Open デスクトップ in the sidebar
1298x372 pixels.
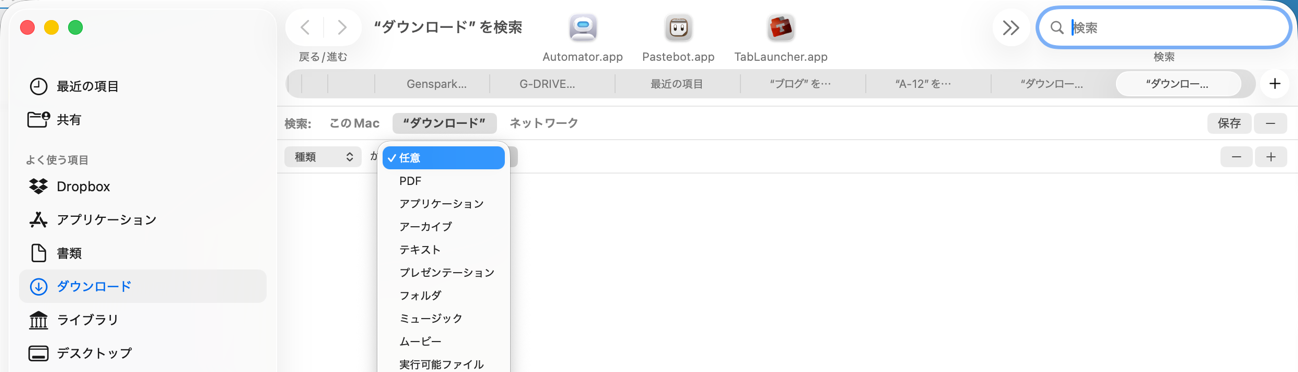click(143, 353)
